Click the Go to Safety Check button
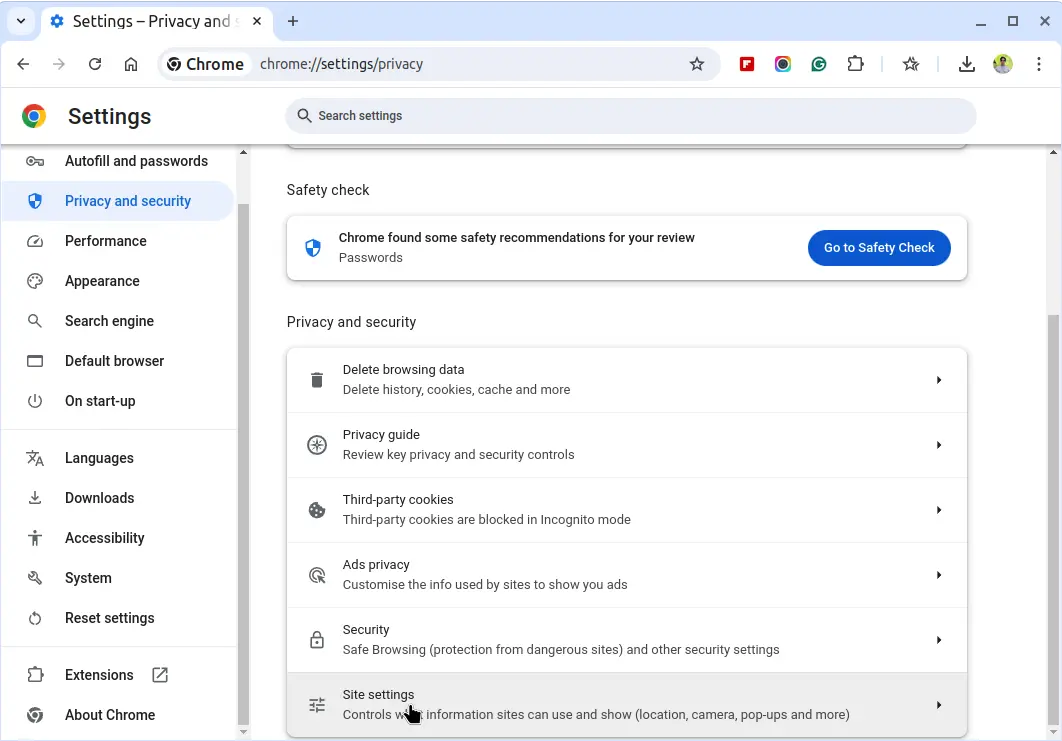Viewport: 1062px width, 741px height. pyautogui.click(x=878, y=248)
